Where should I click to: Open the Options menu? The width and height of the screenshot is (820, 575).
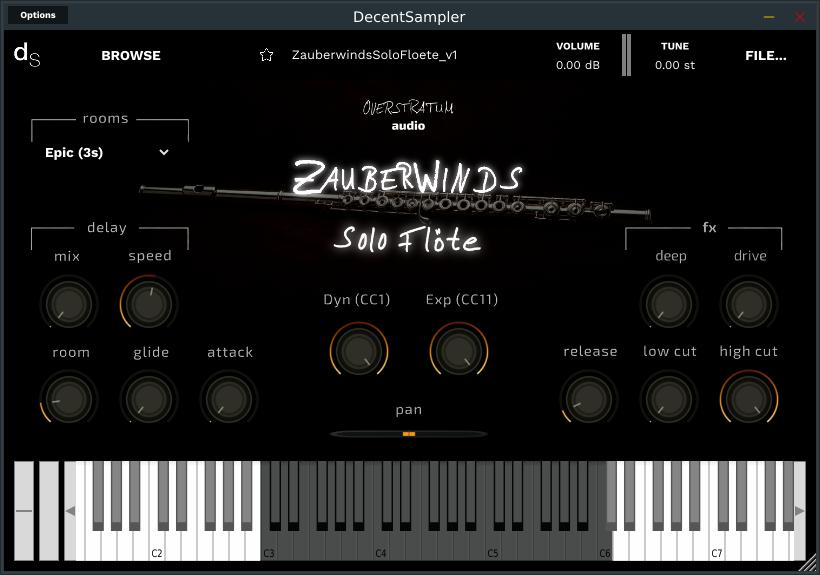[38, 15]
